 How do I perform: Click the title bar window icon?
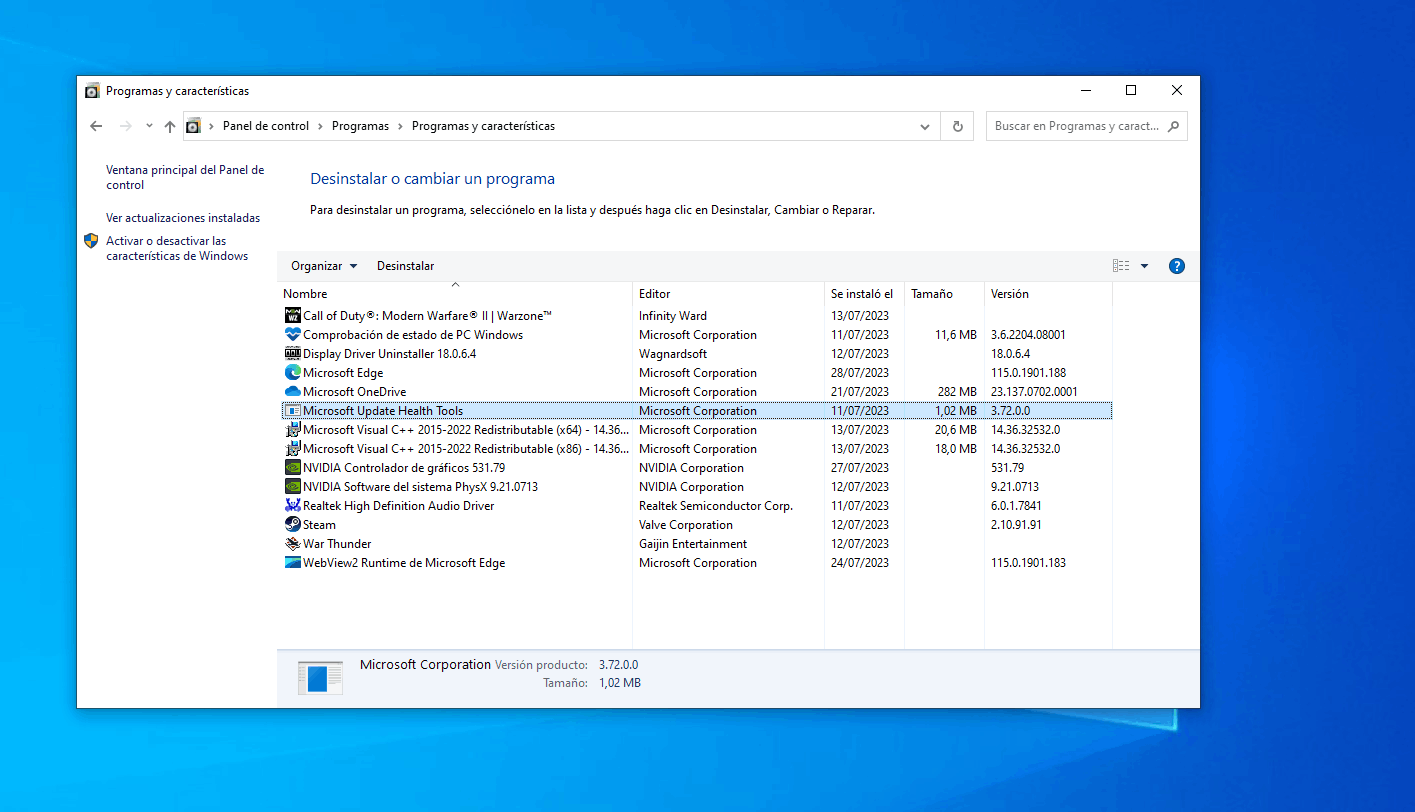(x=92, y=91)
